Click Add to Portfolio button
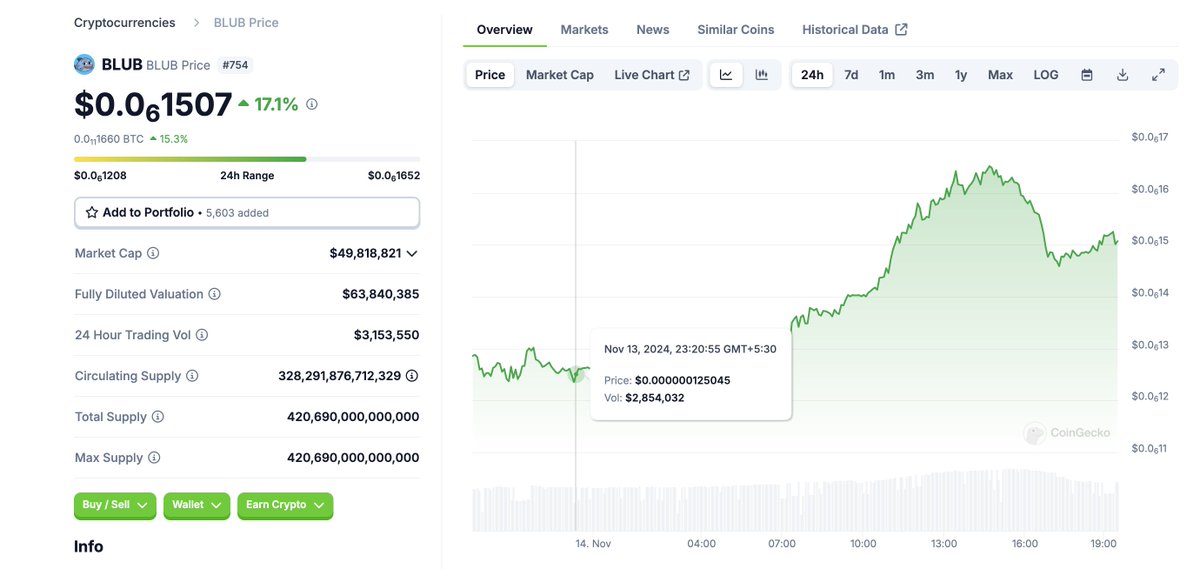The width and height of the screenshot is (1200, 569). click(247, 213)
